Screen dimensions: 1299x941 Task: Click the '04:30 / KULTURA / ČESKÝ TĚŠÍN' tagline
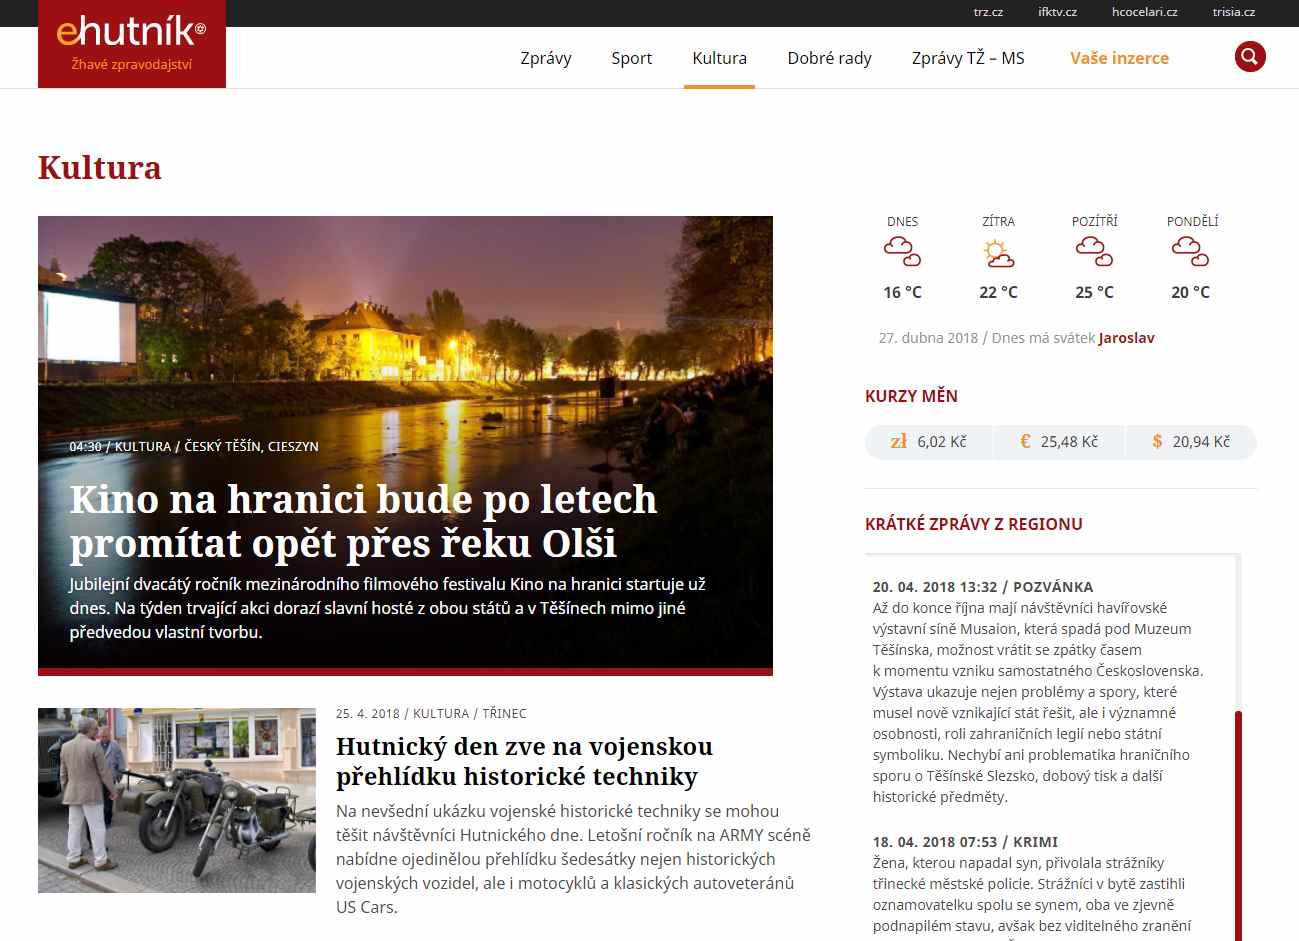(194, 446)
